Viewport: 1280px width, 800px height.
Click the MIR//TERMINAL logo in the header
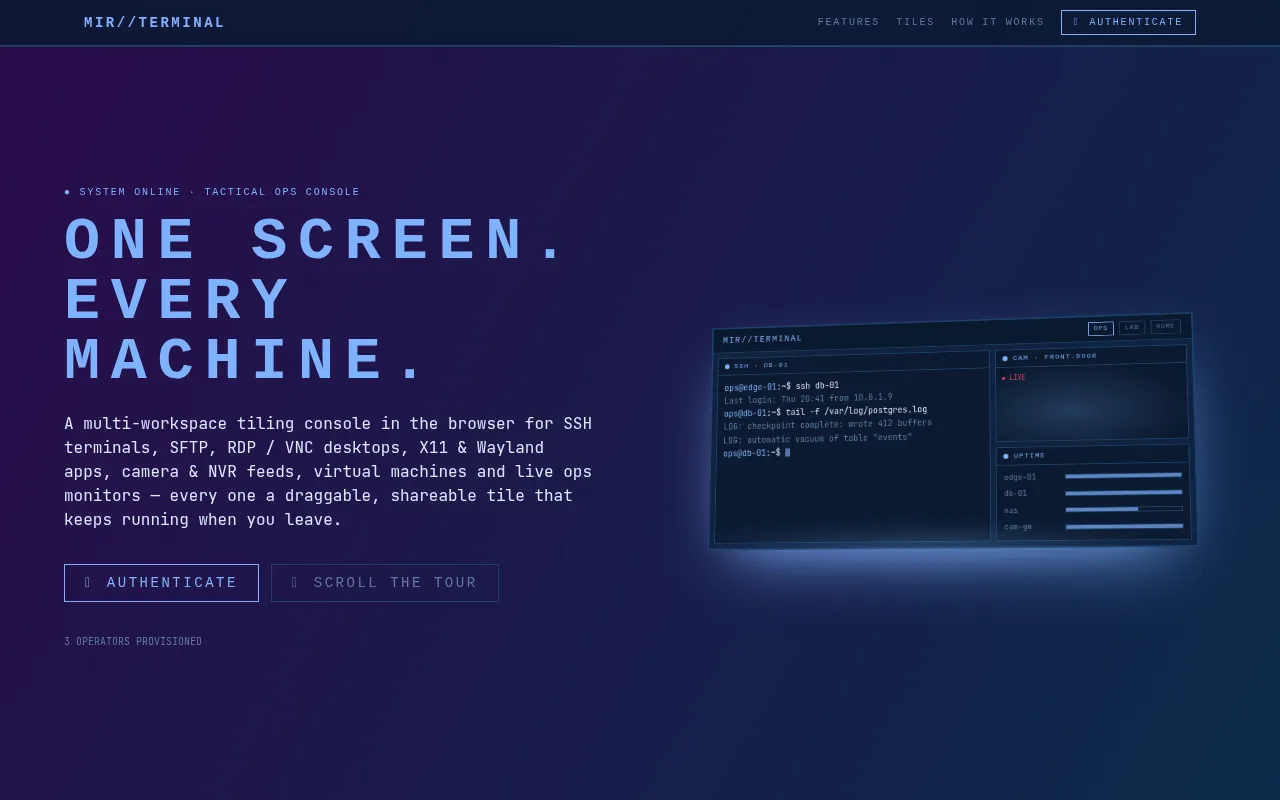point(154,22)
